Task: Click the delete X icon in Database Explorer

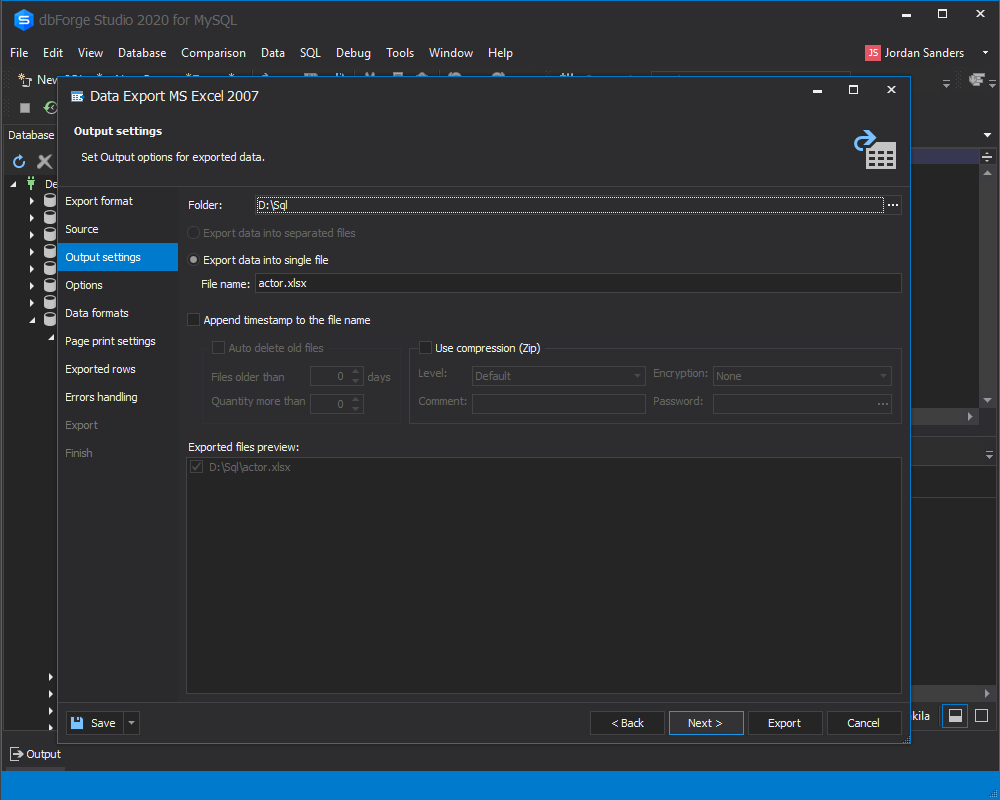Action: [x=45, y=161]
